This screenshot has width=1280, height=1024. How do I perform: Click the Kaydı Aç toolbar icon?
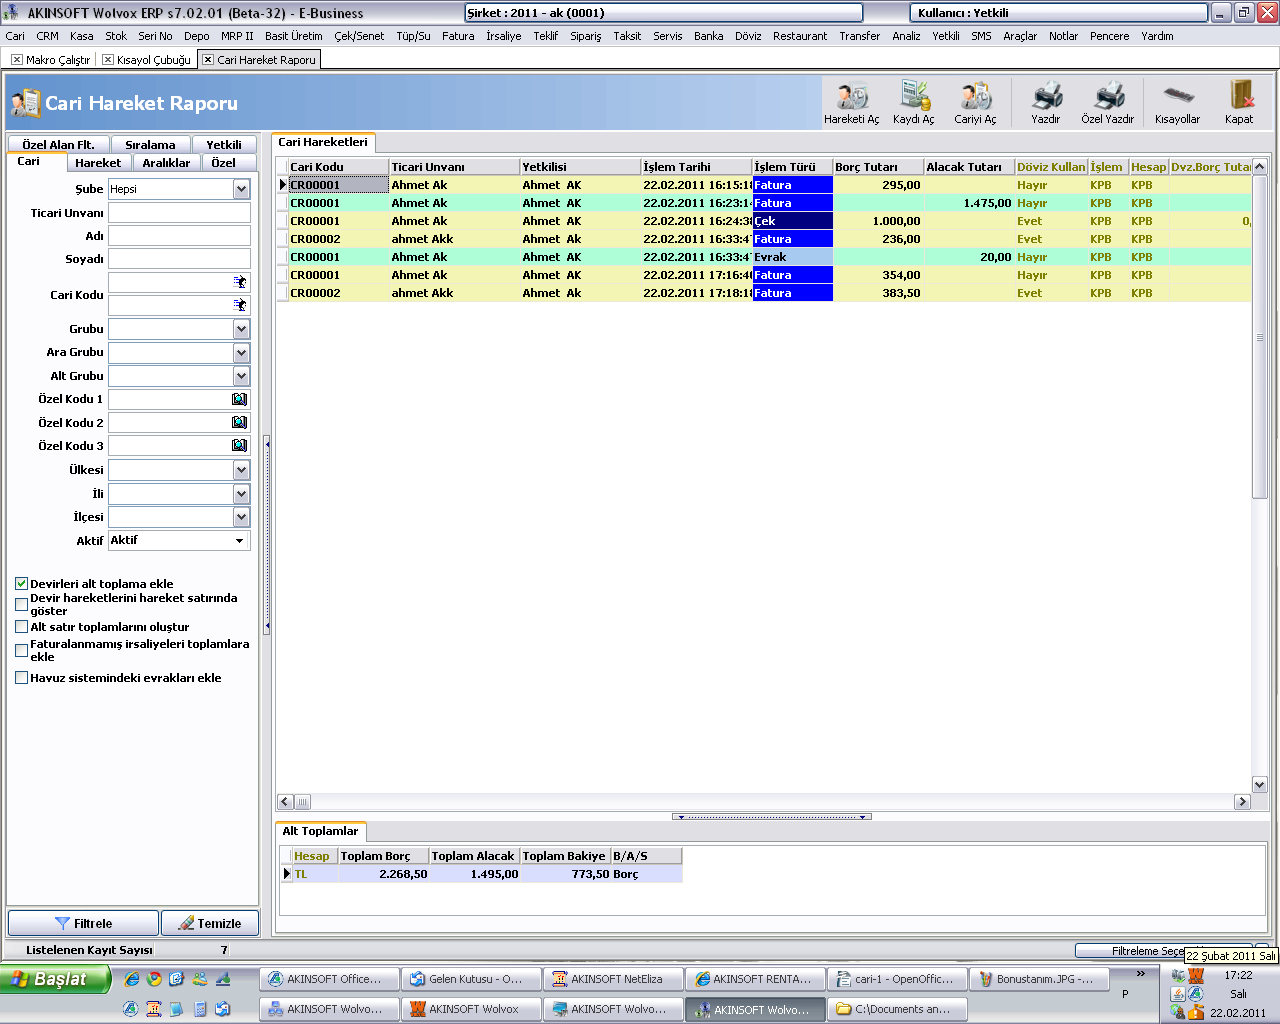[913, 103]
